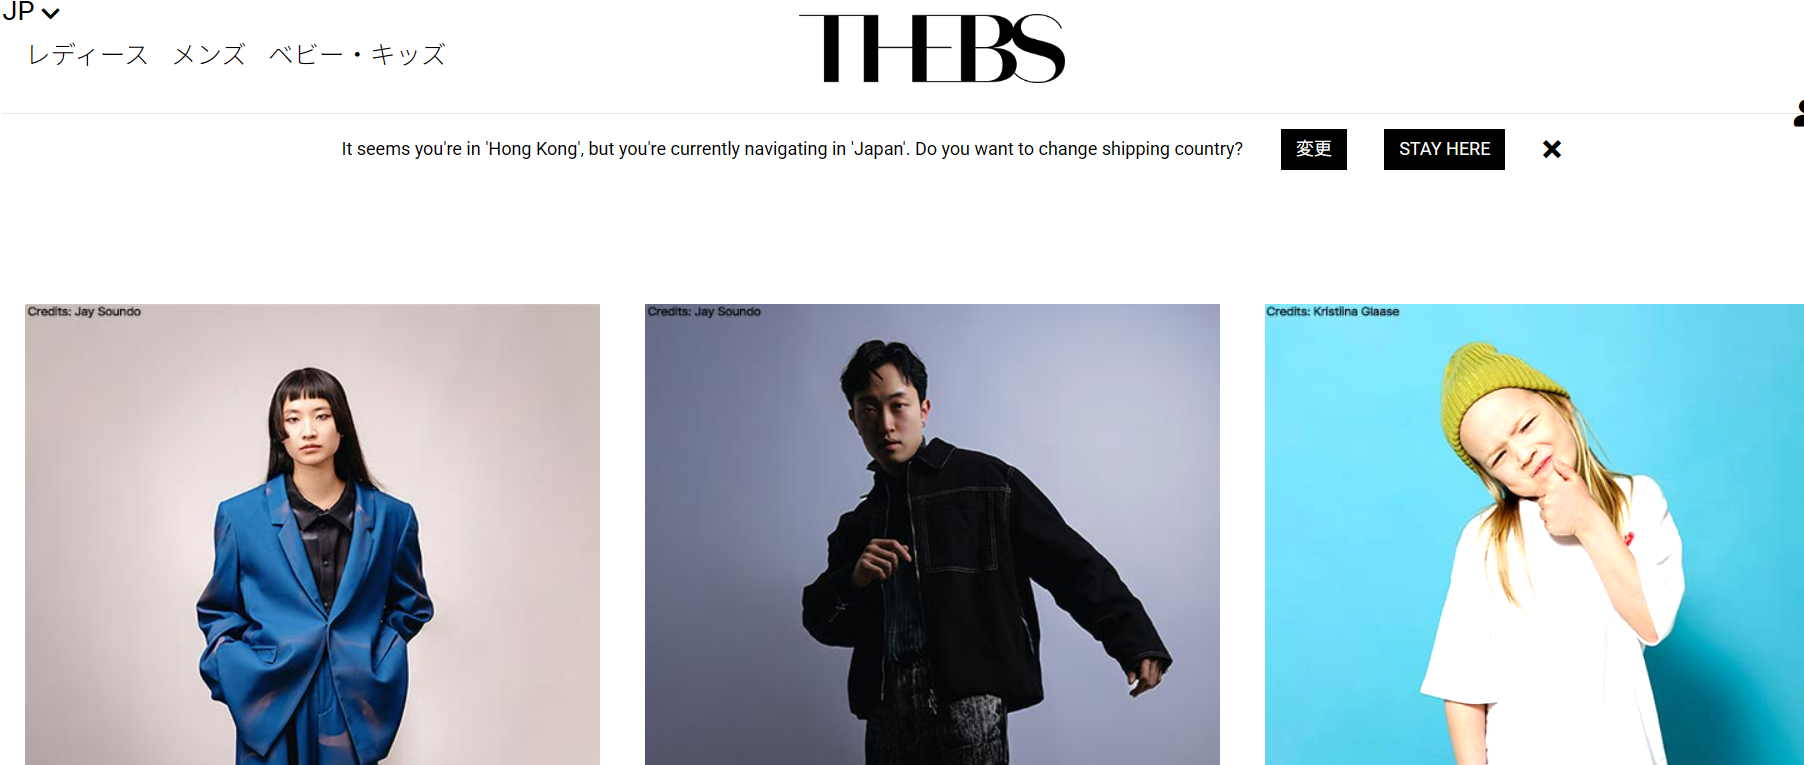Open the child in white t-shirt image
1804x765 pixels.
(1534, 534)
